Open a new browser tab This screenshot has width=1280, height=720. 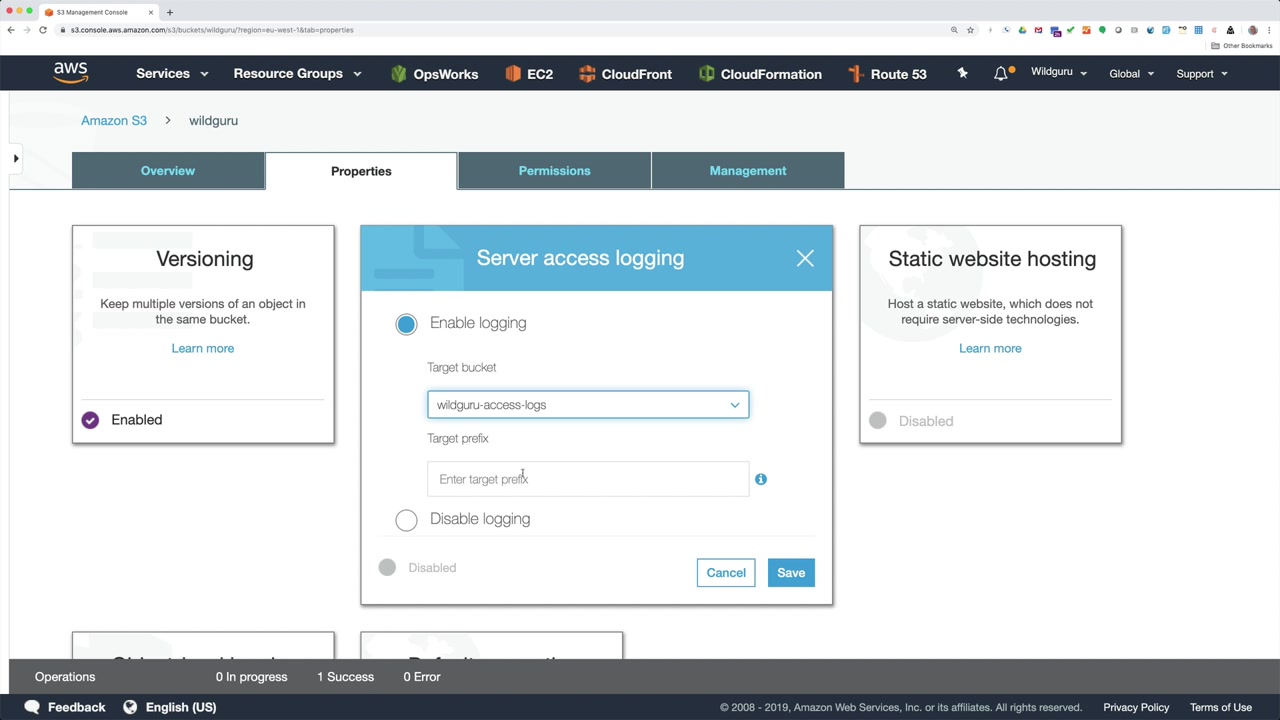click(170, 12)
